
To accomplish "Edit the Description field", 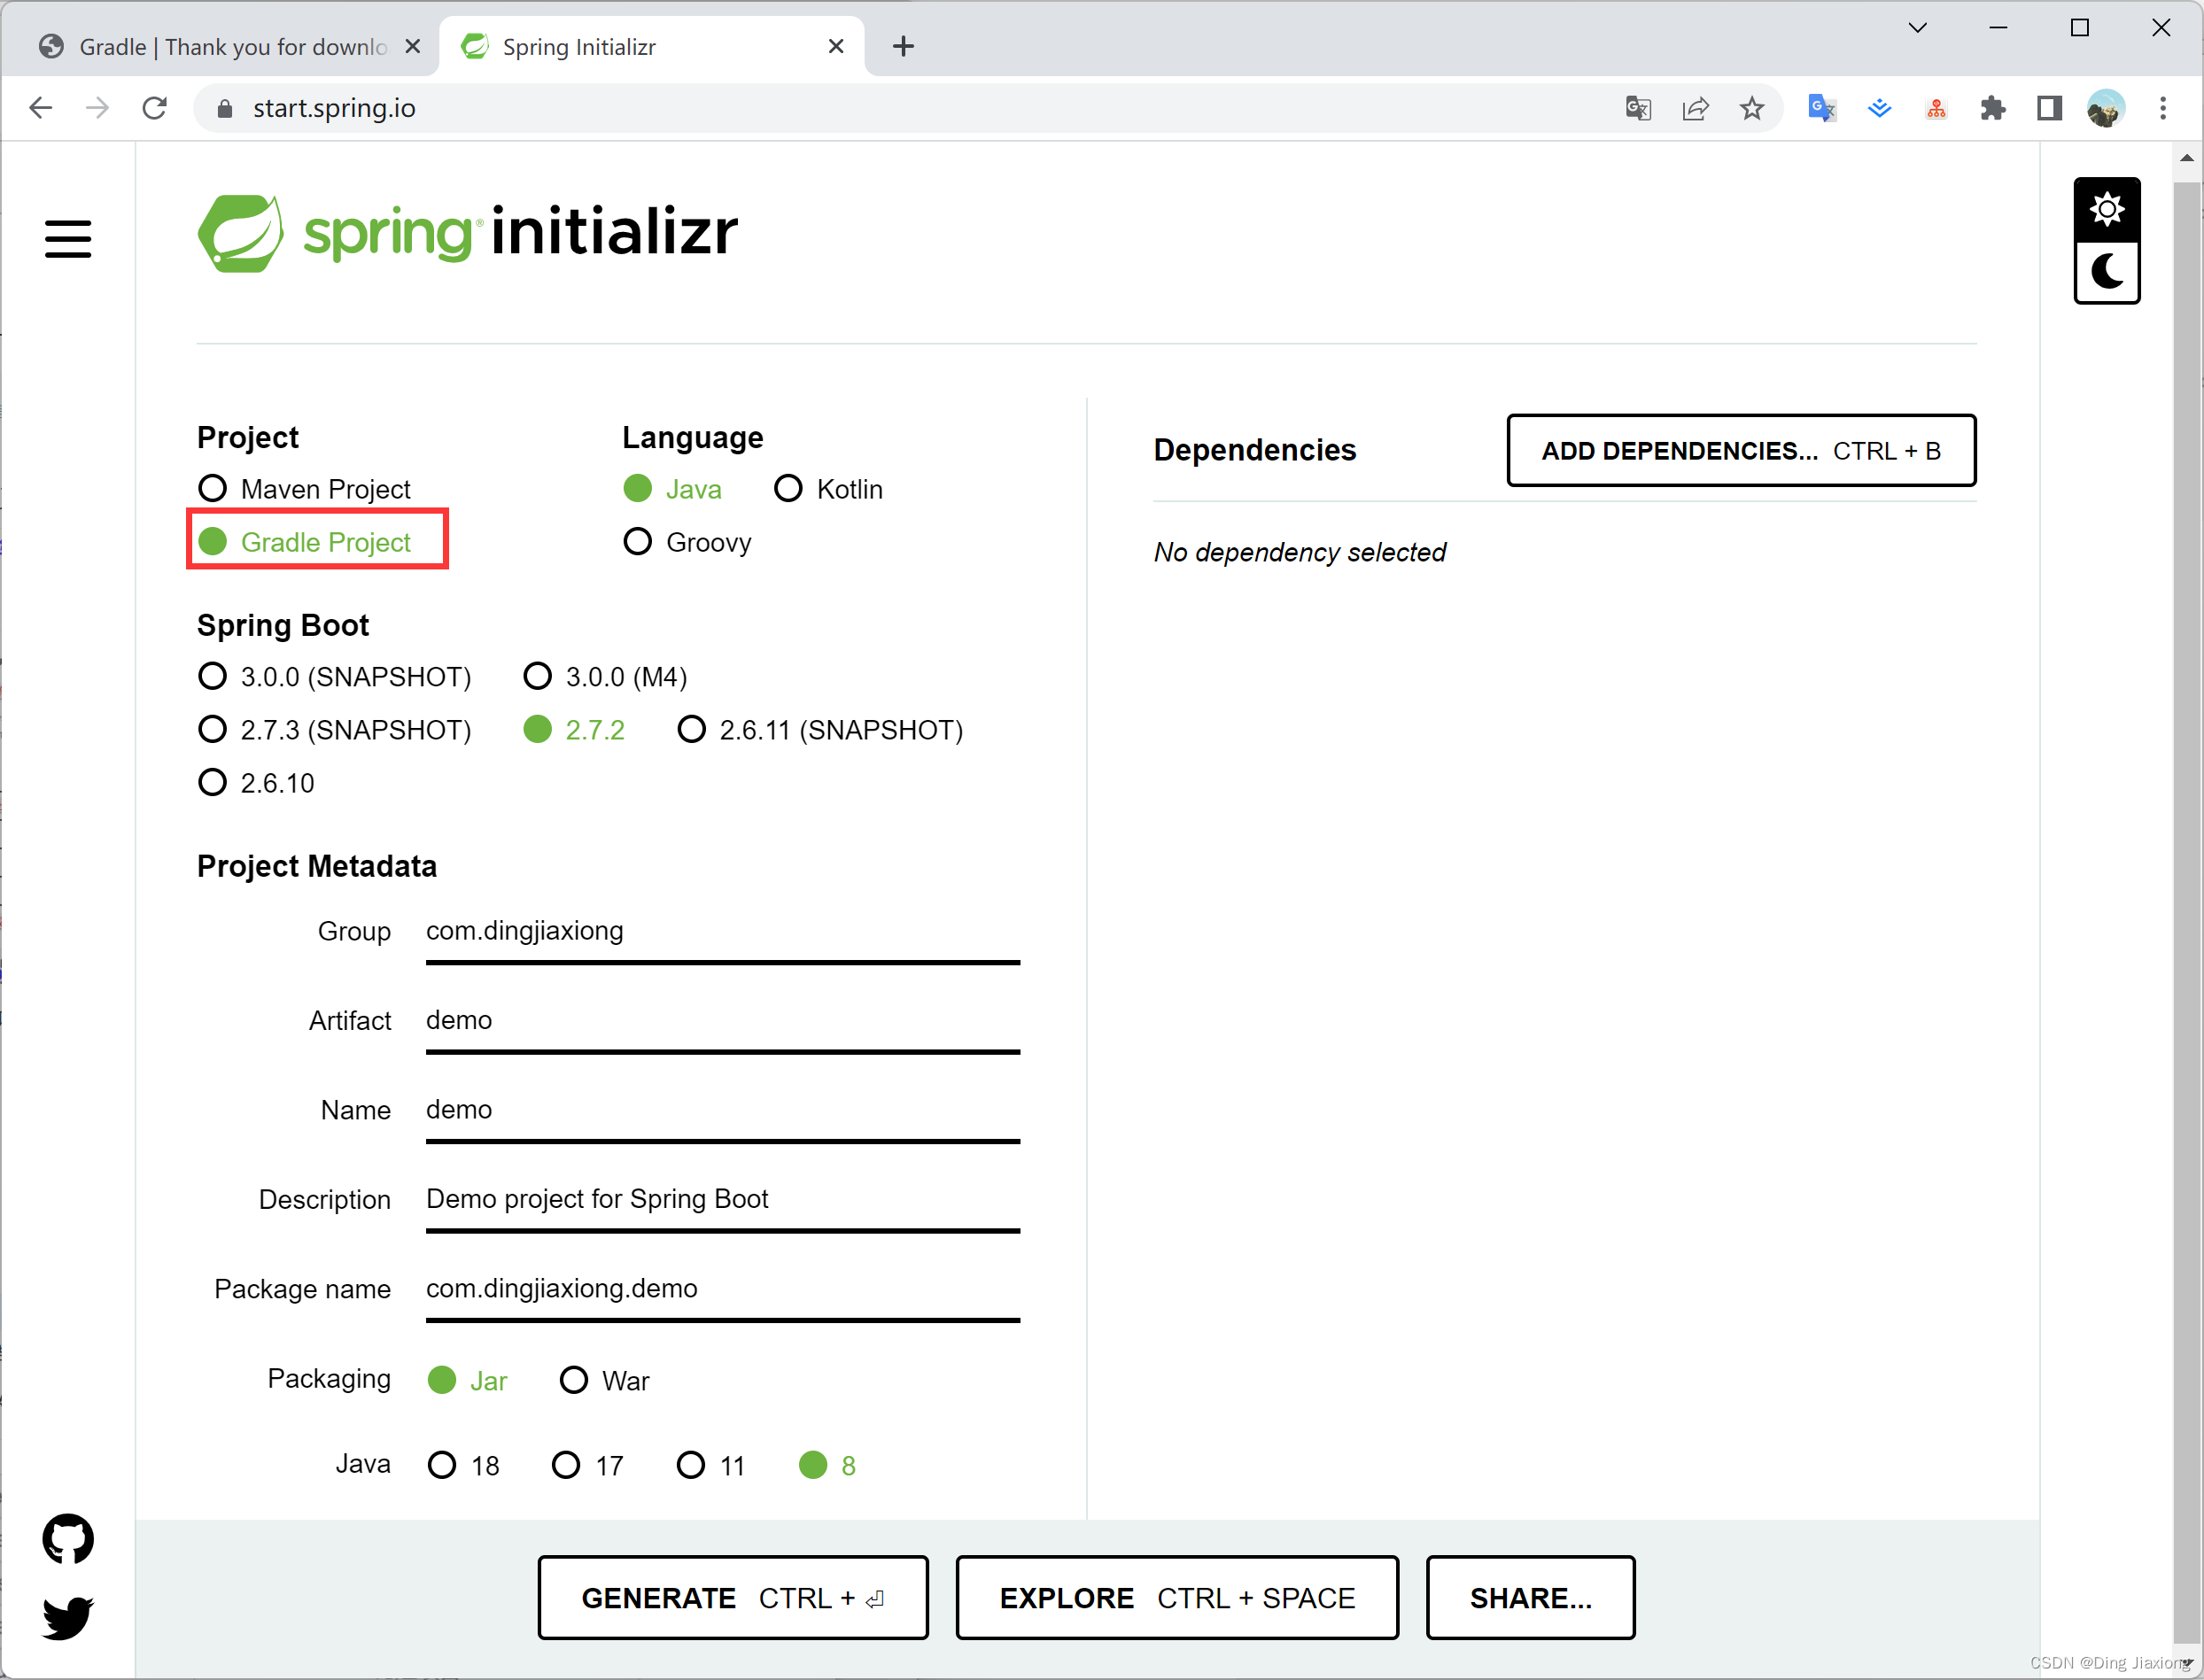I will click(722, 1202).
